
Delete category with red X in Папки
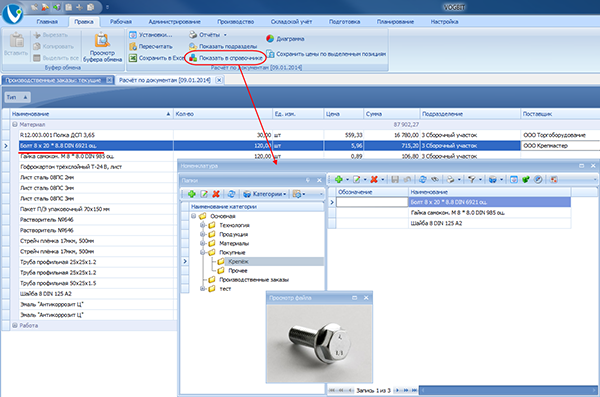[x=216, y=194]
